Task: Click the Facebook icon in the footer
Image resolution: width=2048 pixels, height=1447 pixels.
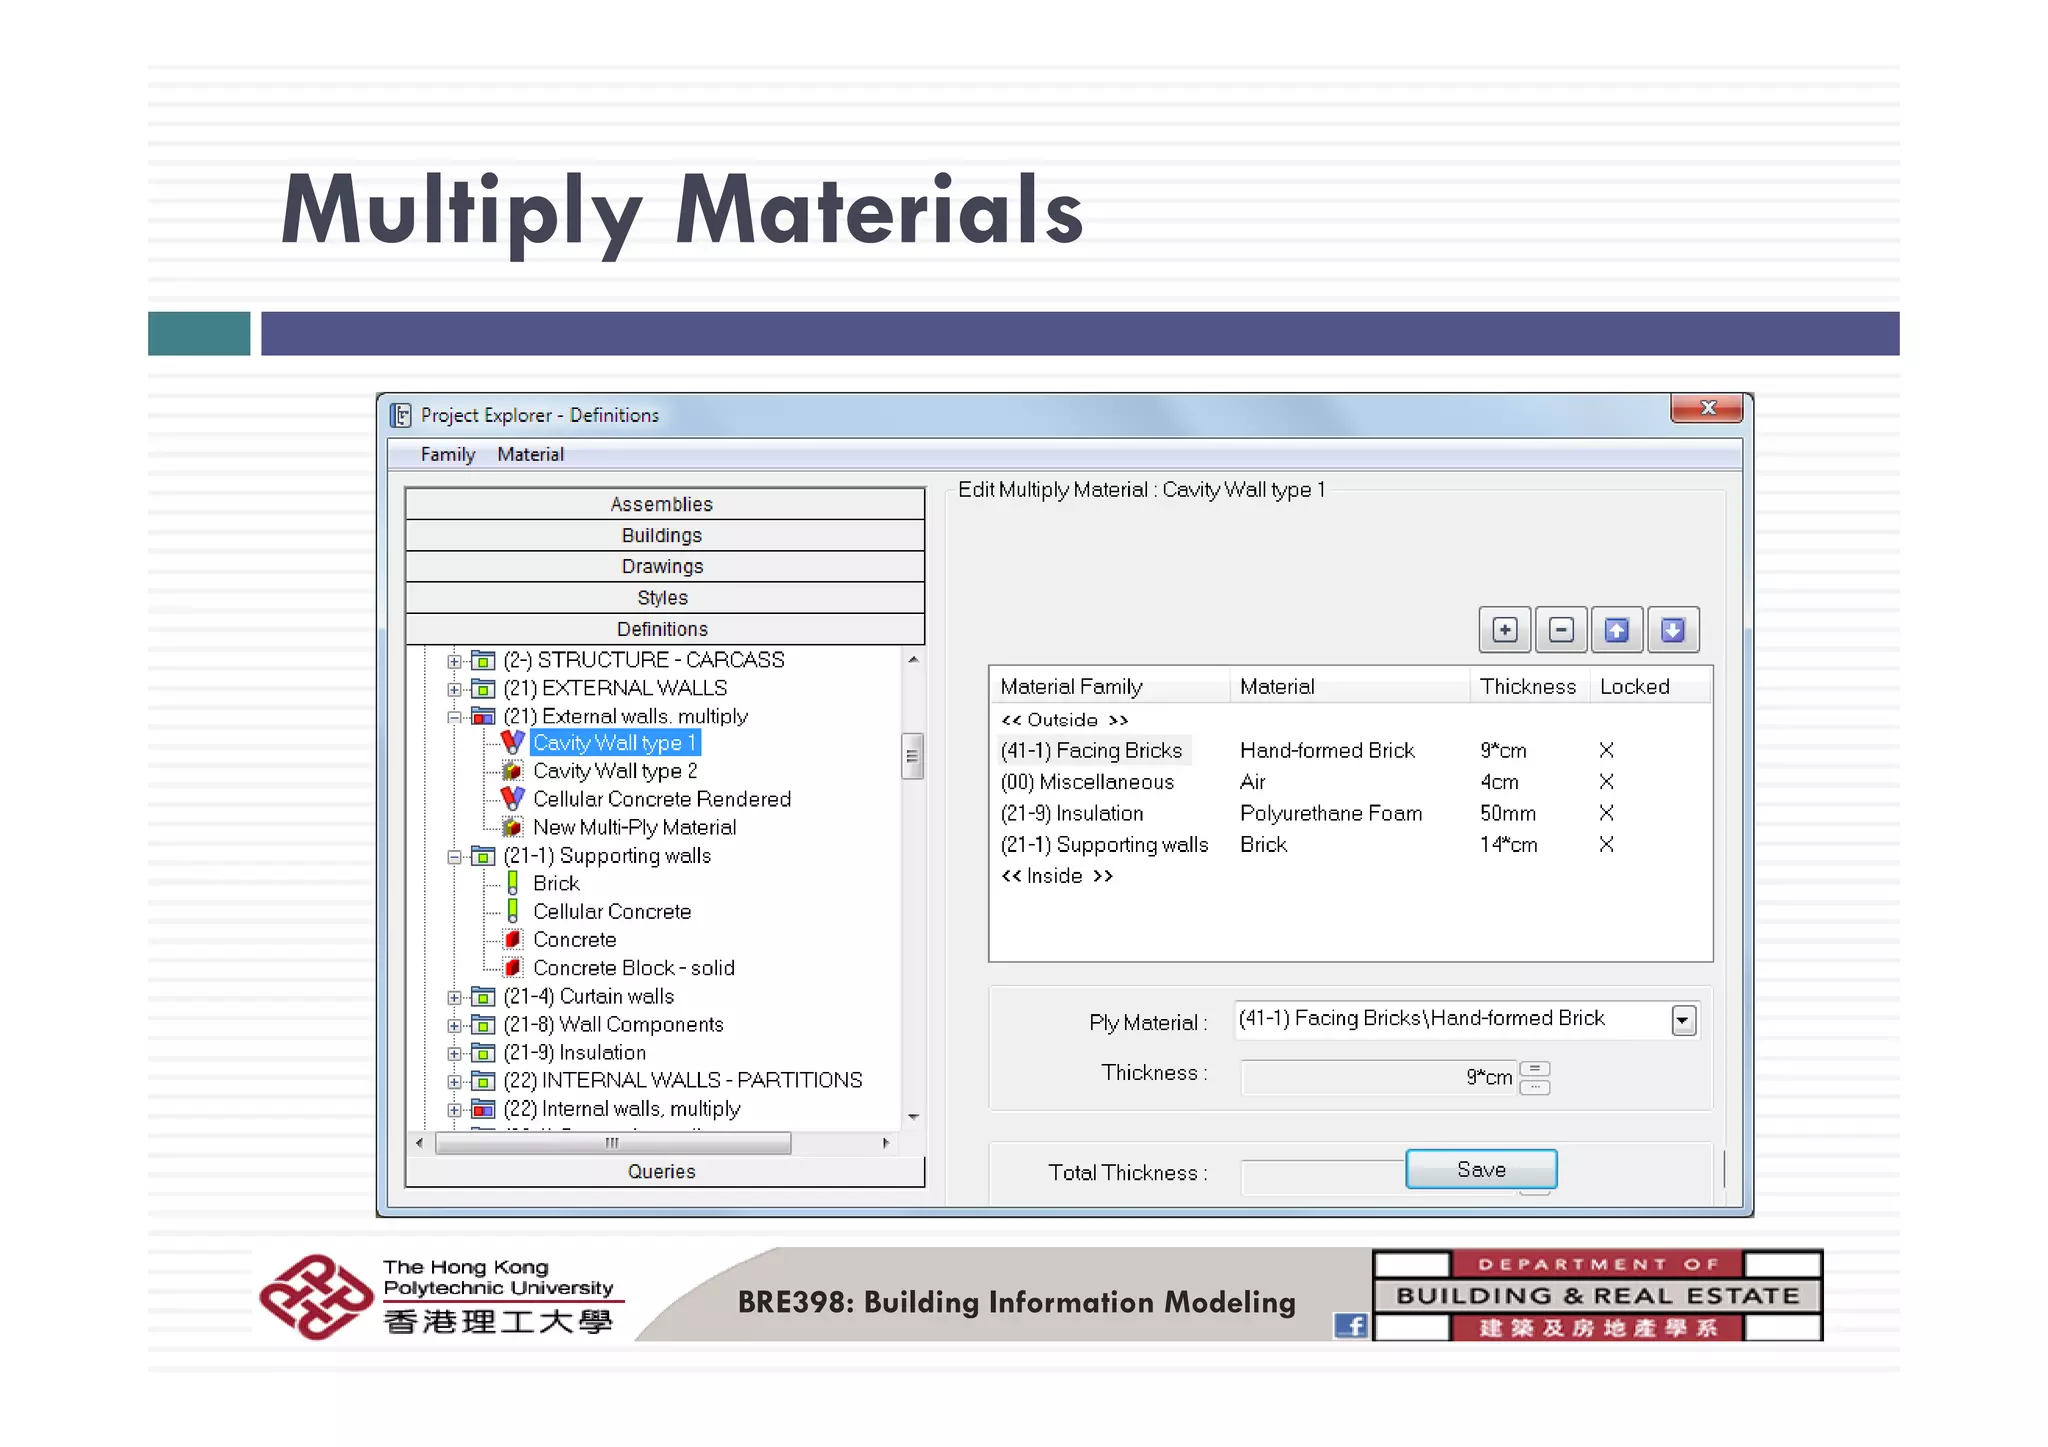Action: tap(1351, 1326)
